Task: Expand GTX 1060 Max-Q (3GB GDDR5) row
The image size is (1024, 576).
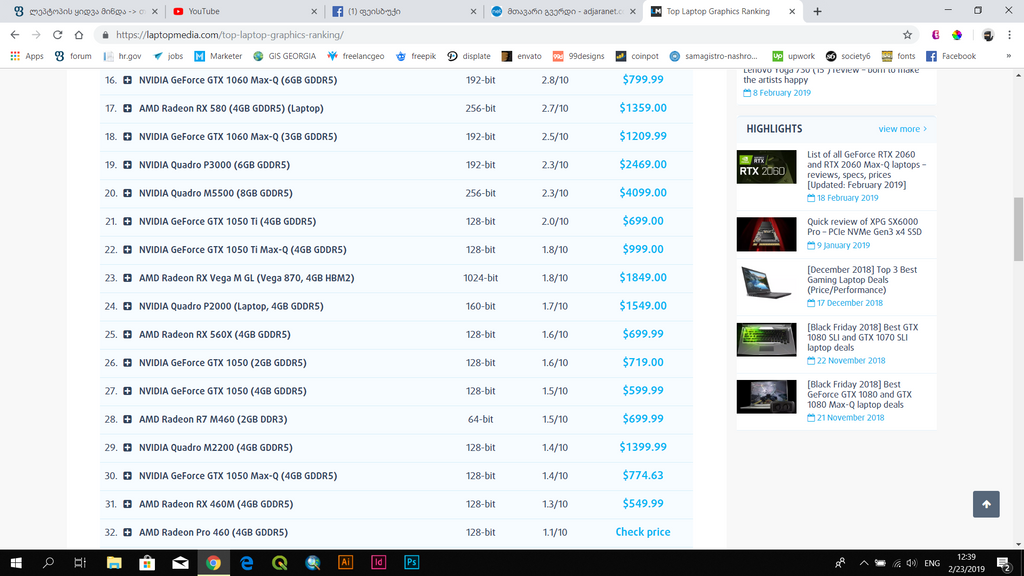Action: (127, 136)
